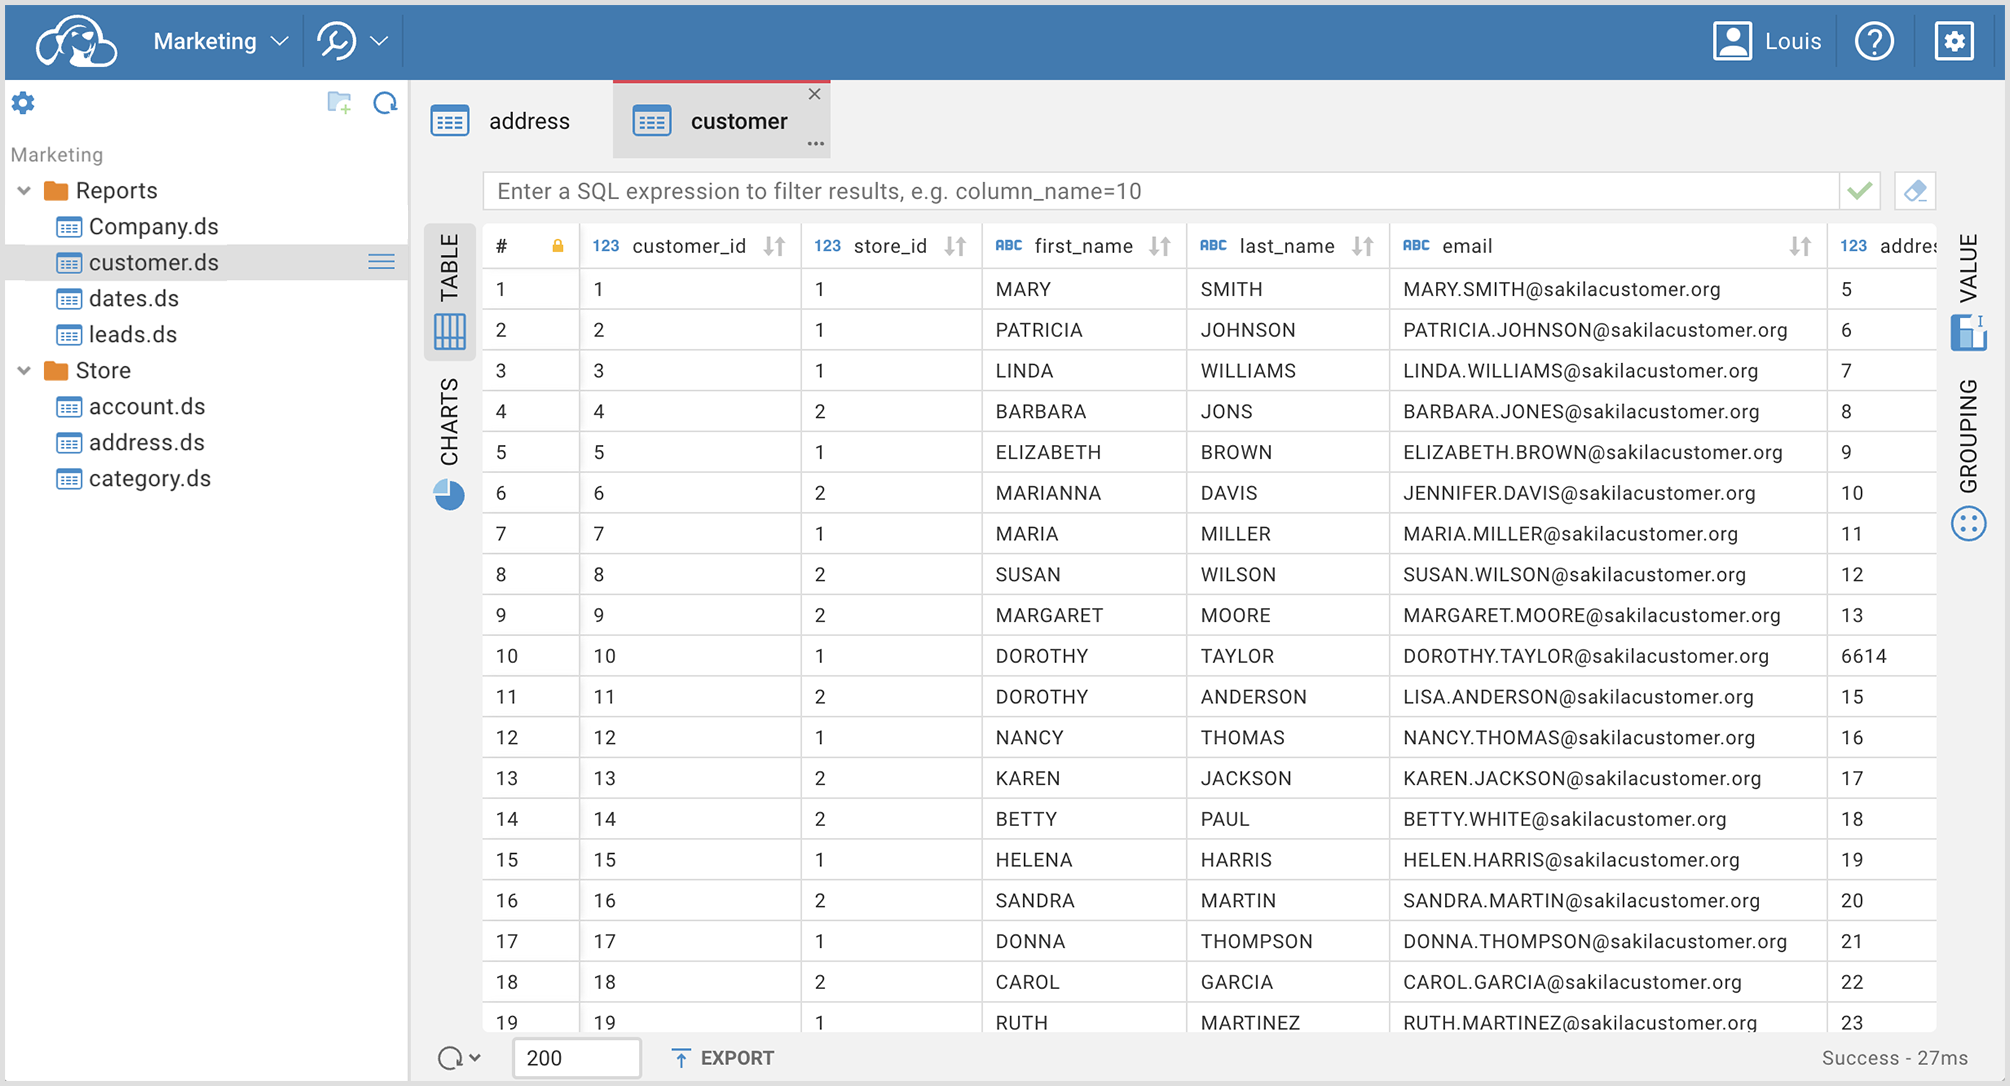Toggle the read-only lock icon in header
This screenshot has width=2010, height=1086.
point(558,246)
